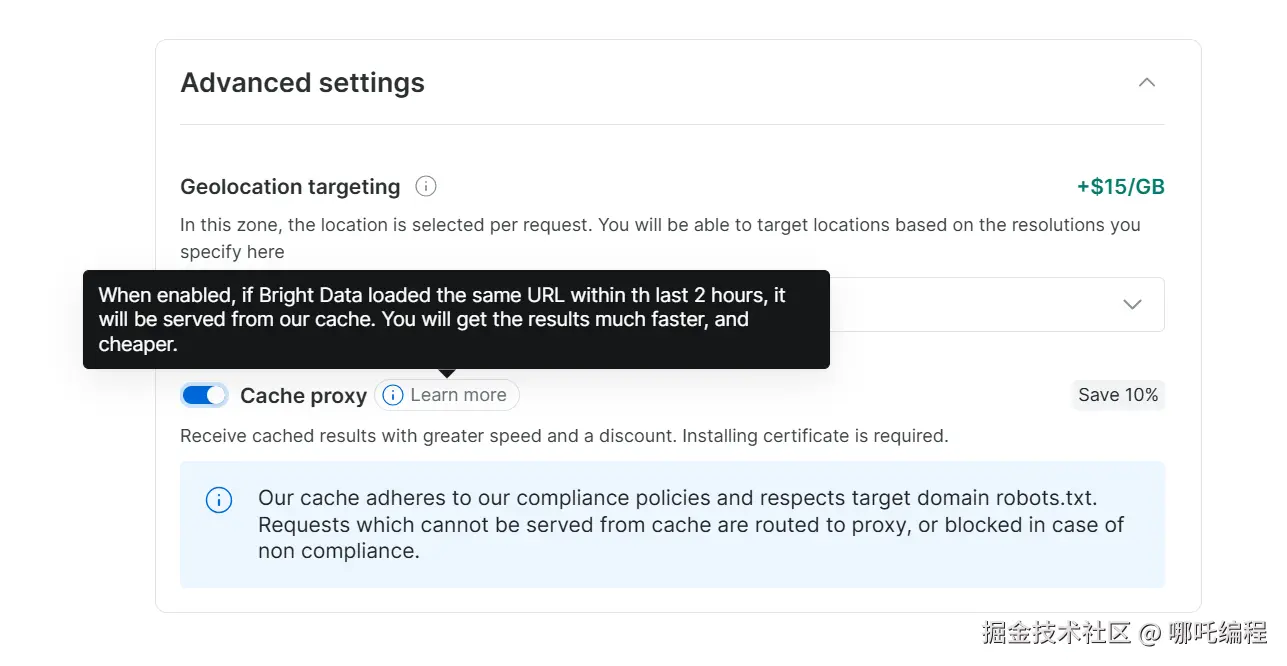This screenshot has width=1287, height=666.
Task: Click the robots.txt compliance notice paragraph
Action: [690, 524]
